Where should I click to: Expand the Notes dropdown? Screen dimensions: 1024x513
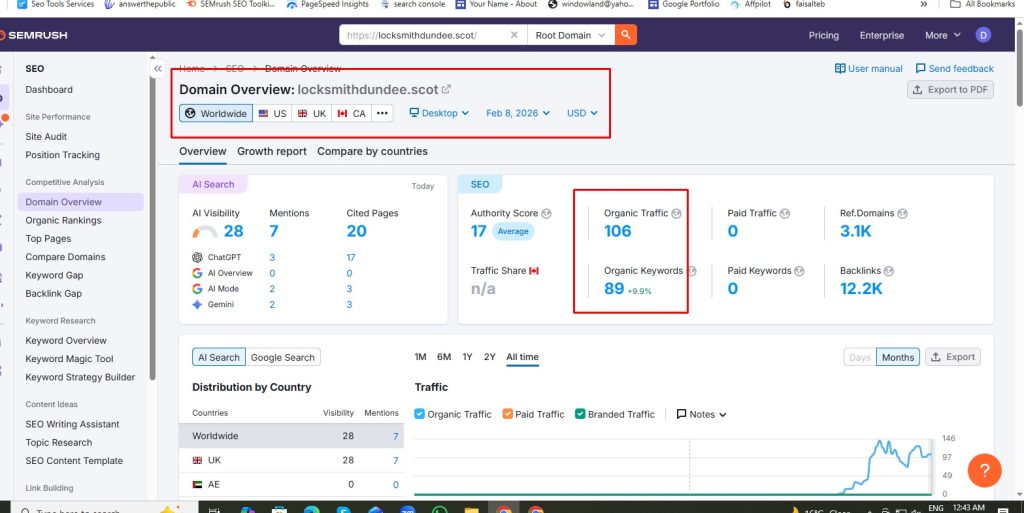(701, 414)
